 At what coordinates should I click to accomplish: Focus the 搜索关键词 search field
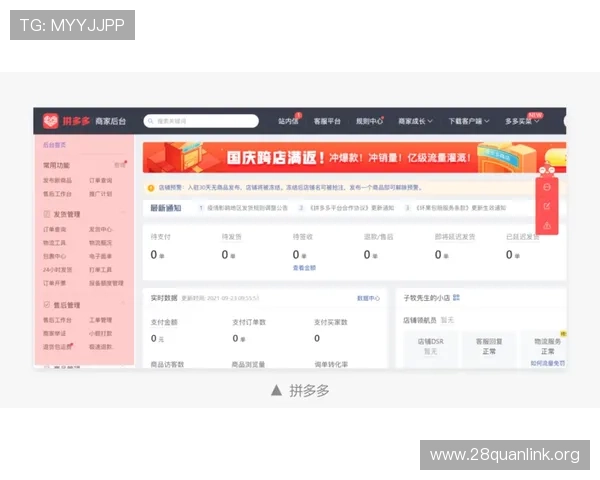coord(201,121)
